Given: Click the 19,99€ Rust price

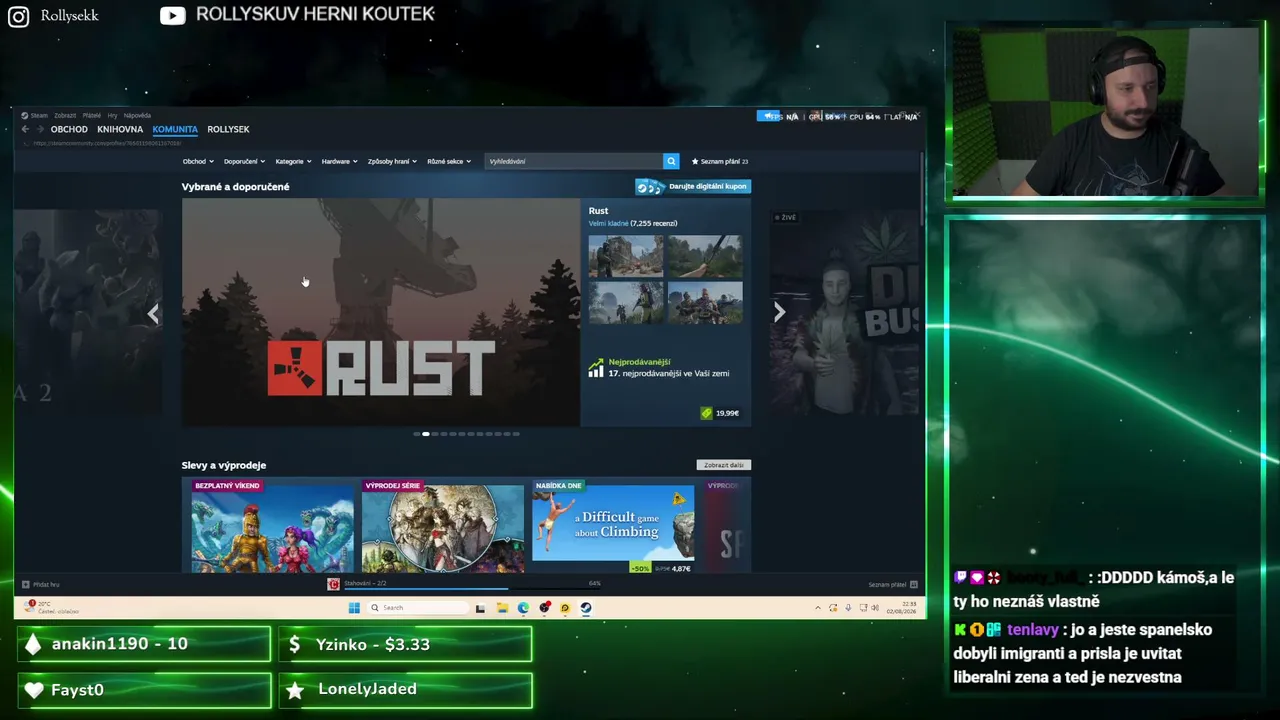Looking at the screenshot, I should (727, 413).
